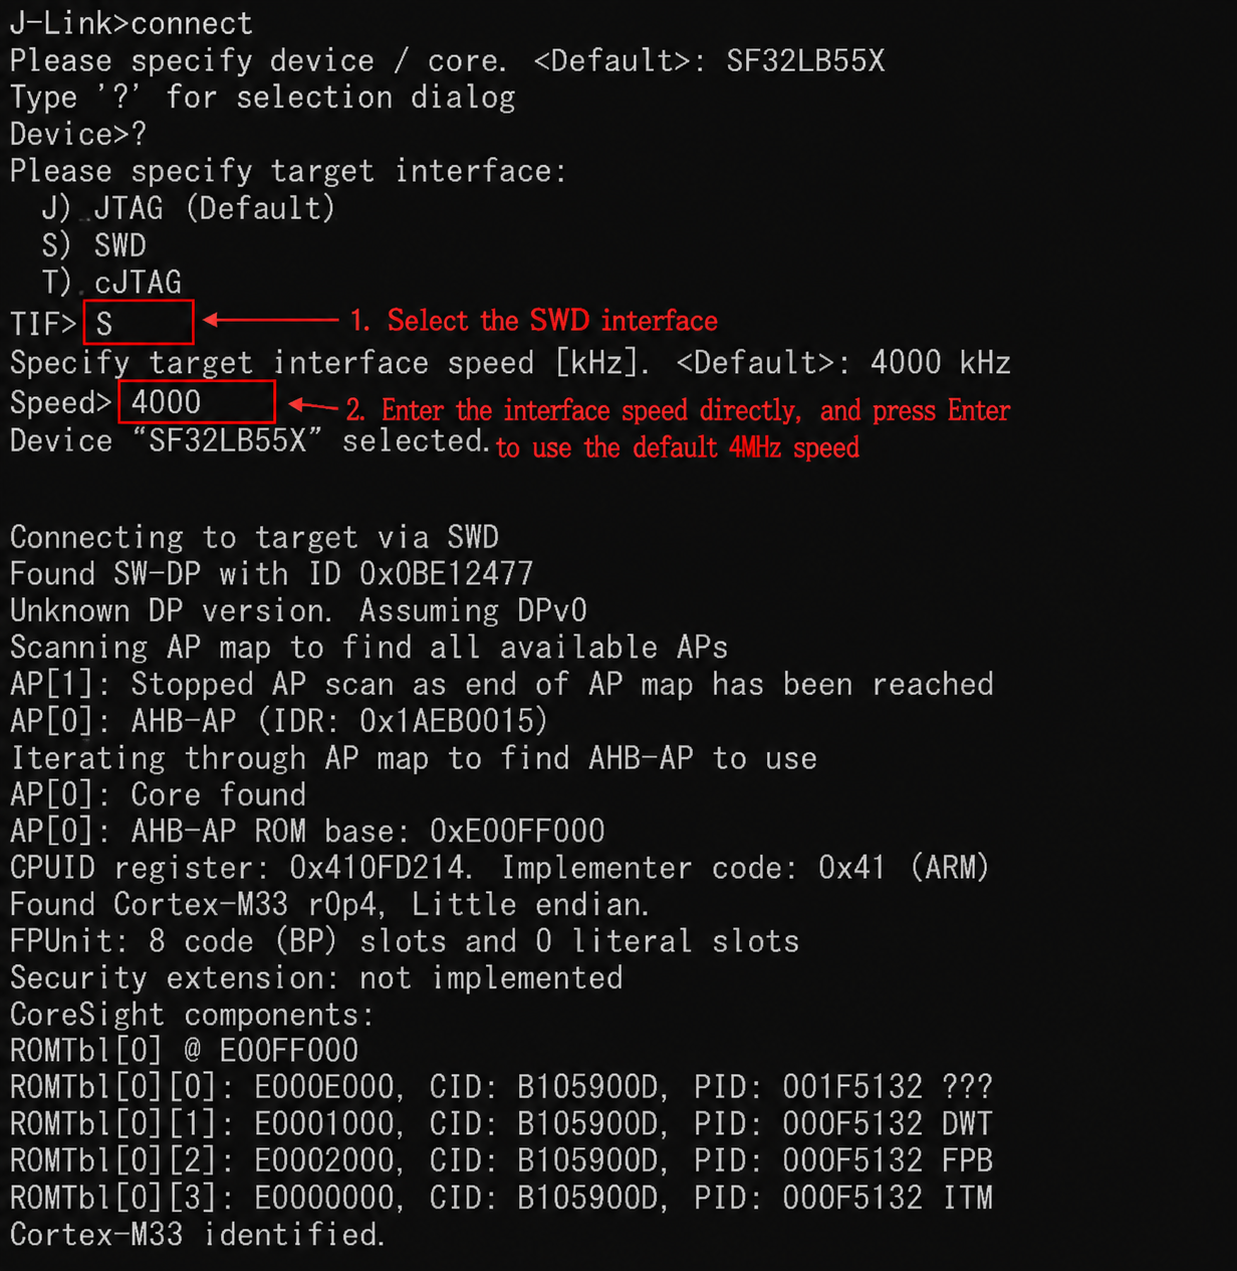The height and width of the screenshot is (1271, 1237).
Task: Click the red annotation 'Select the SWD interface'
Action: point(534,321)
